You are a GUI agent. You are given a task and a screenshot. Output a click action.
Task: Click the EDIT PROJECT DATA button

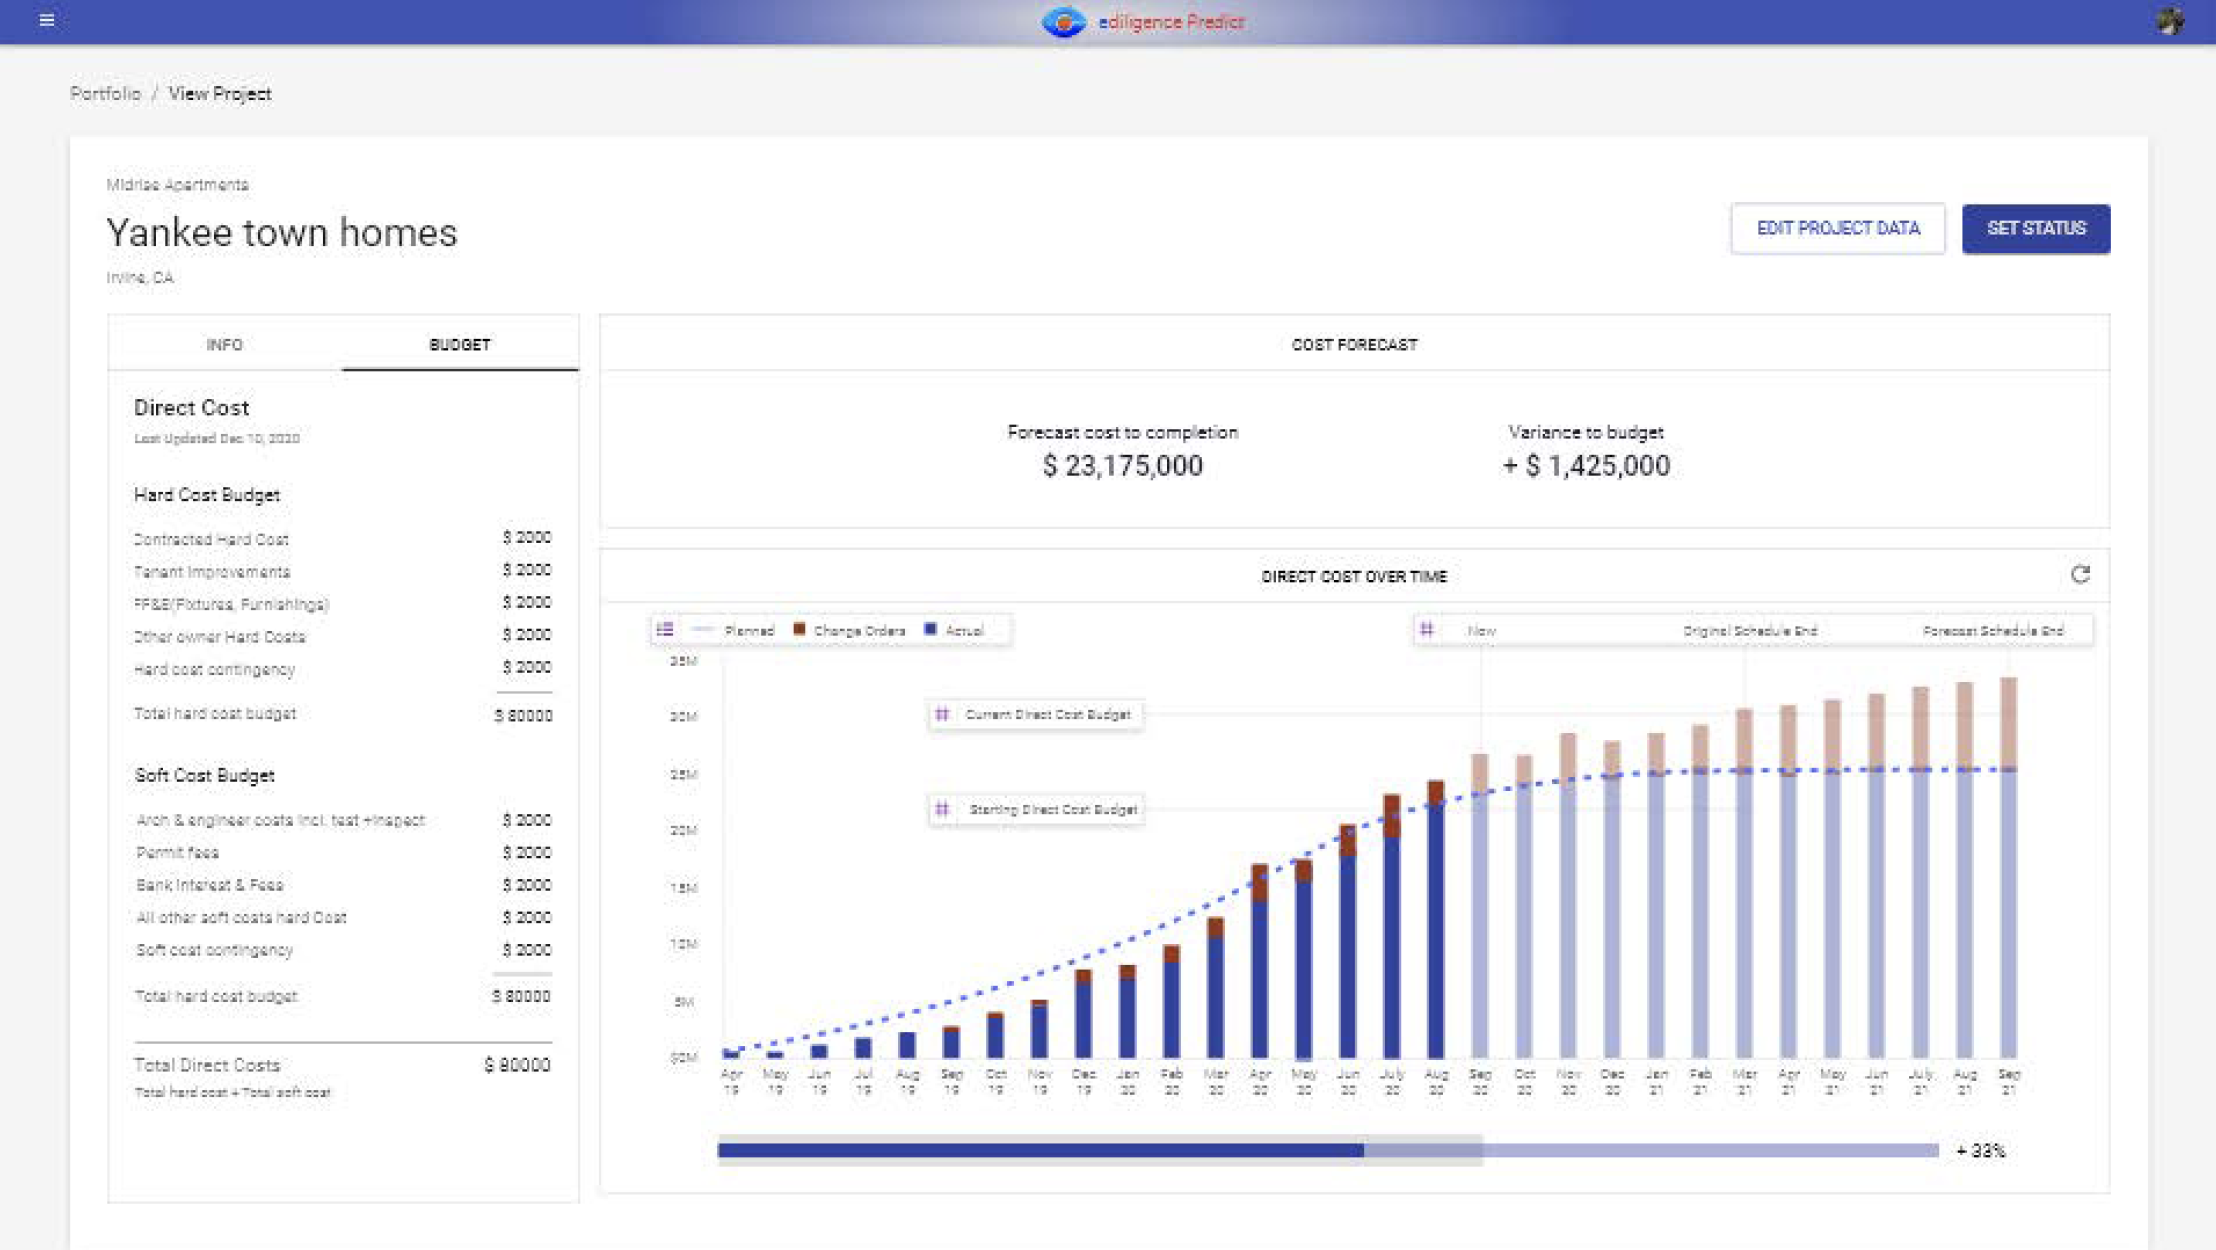coord(1837,229)
